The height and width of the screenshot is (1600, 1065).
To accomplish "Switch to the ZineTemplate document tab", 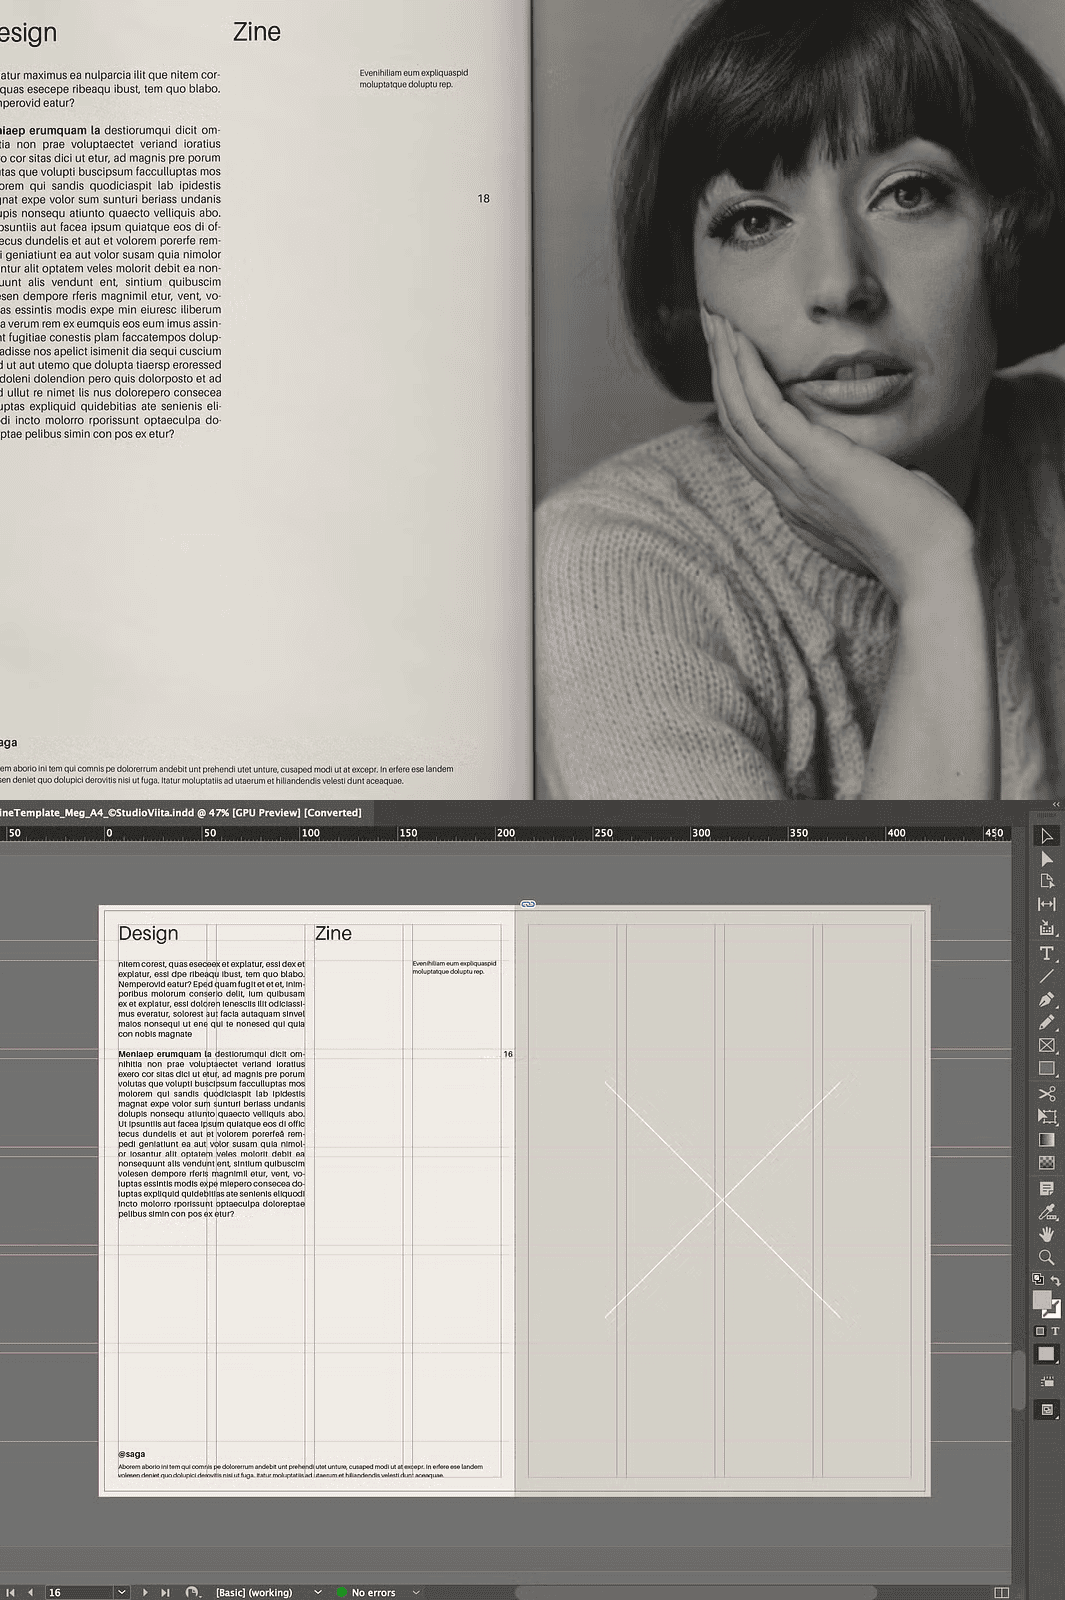I will (x=180, y=812).
